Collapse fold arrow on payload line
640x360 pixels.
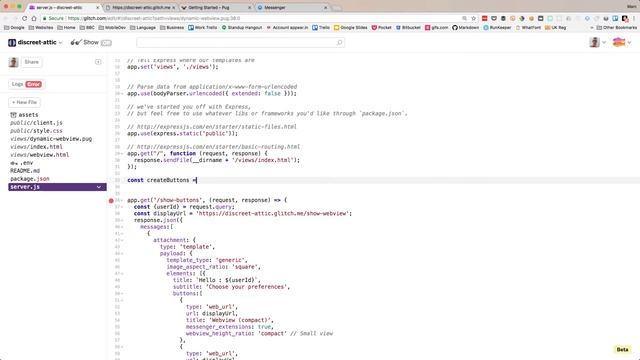coord(122,253)
